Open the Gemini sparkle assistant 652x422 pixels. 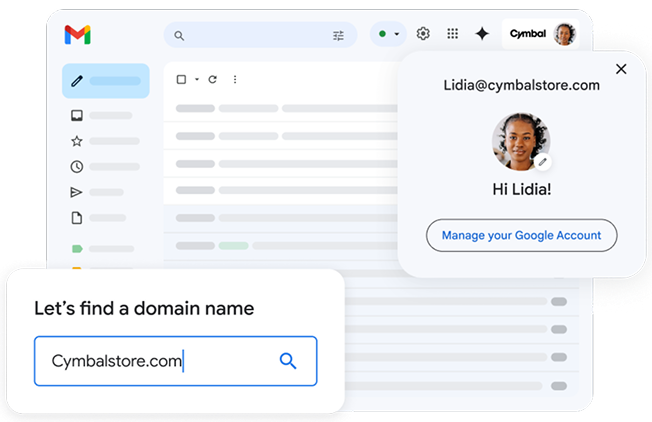(x=482, y=34)
